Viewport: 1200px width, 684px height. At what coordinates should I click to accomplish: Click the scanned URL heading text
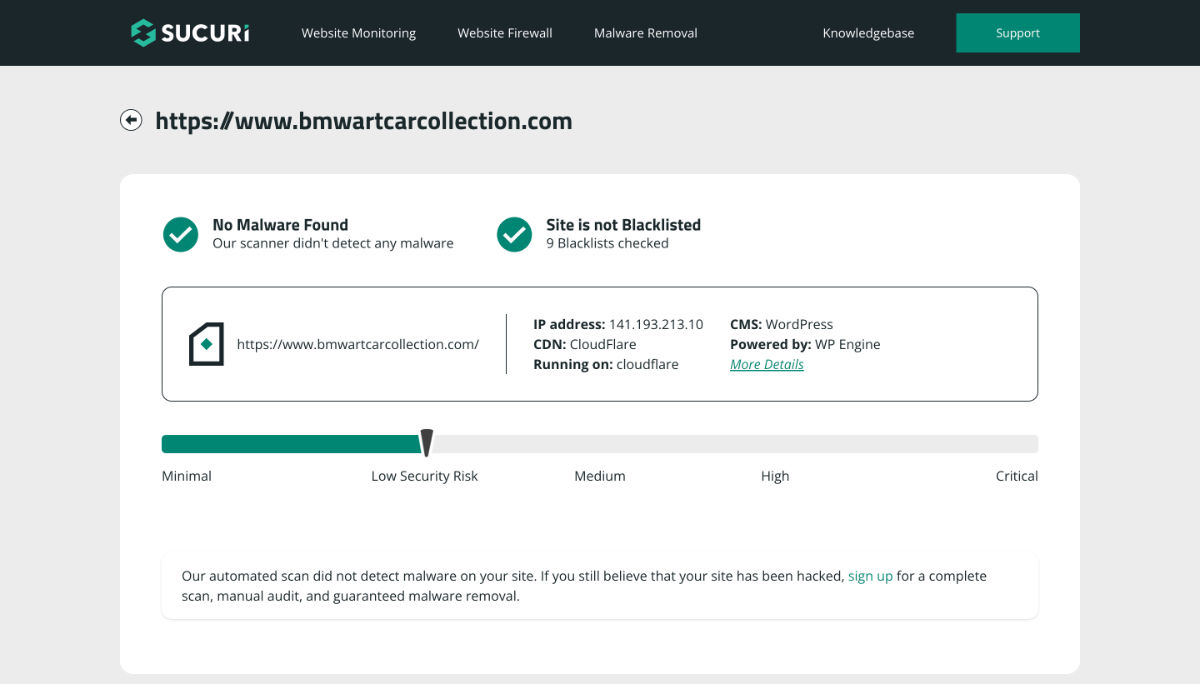364,121
